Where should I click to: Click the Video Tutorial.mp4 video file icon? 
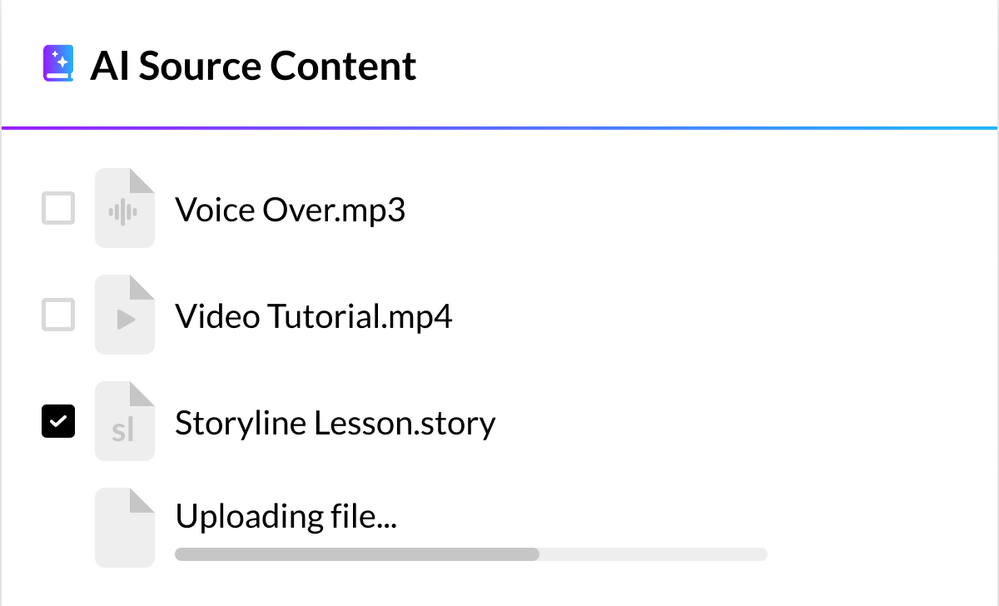[124, 317]
